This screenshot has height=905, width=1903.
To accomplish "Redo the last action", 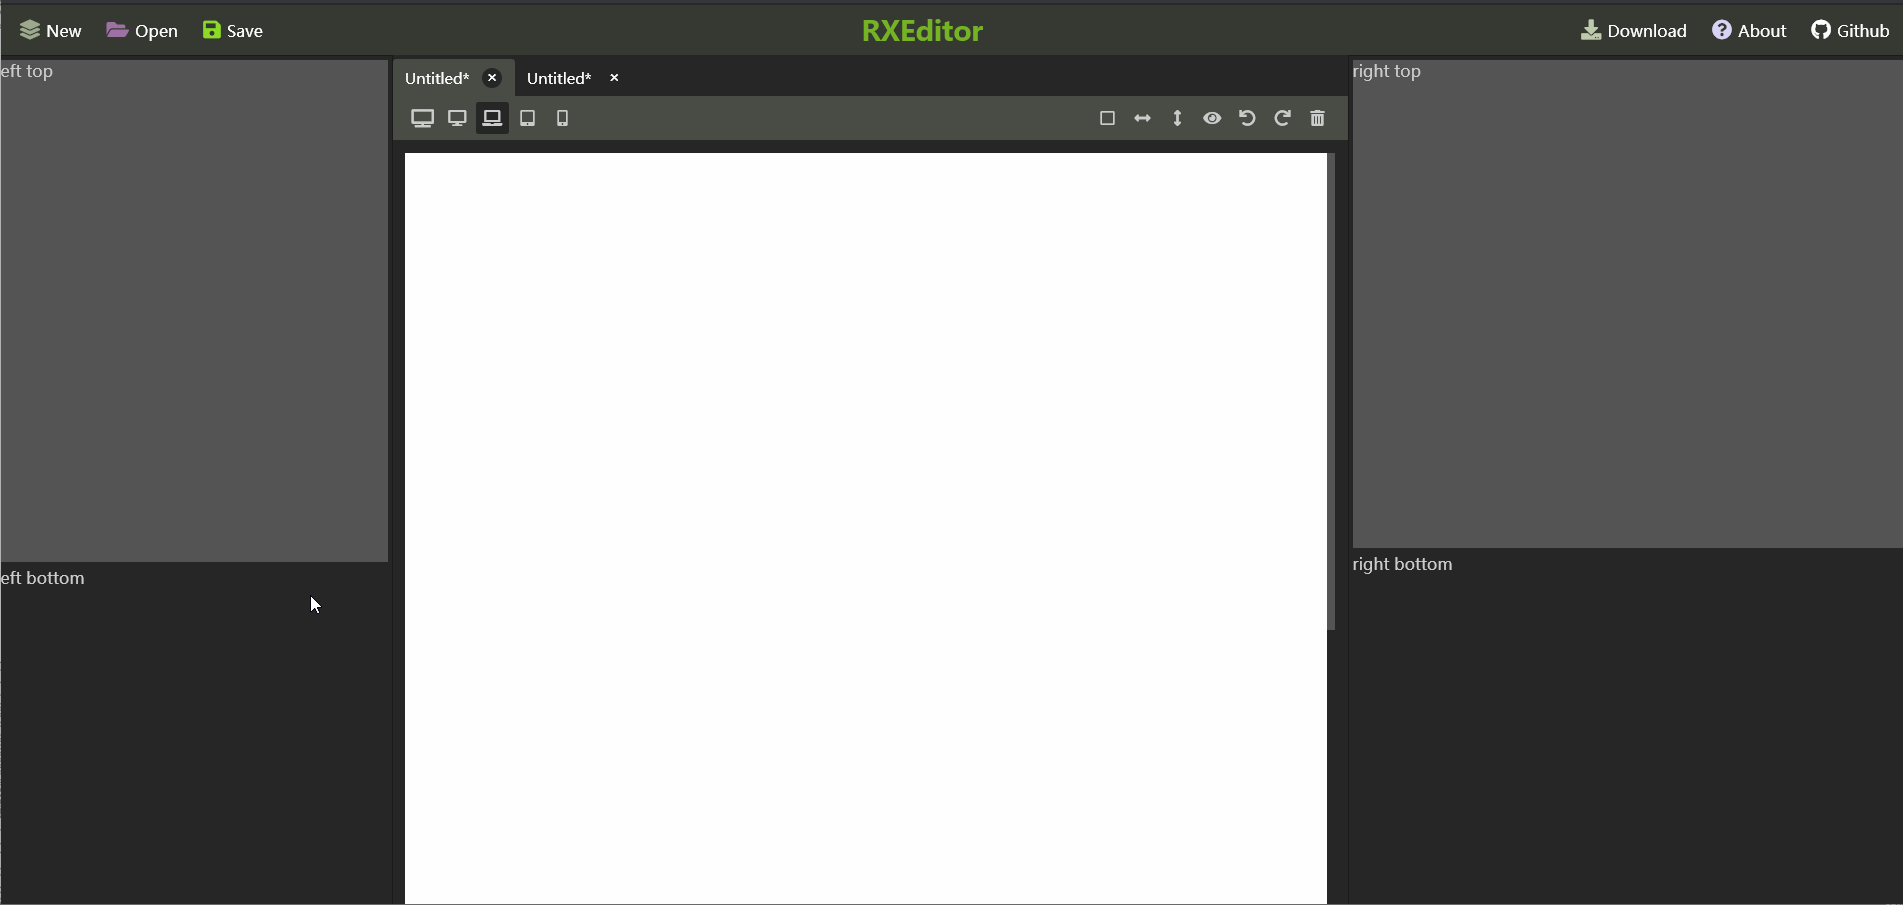I will coord(1282,118).
